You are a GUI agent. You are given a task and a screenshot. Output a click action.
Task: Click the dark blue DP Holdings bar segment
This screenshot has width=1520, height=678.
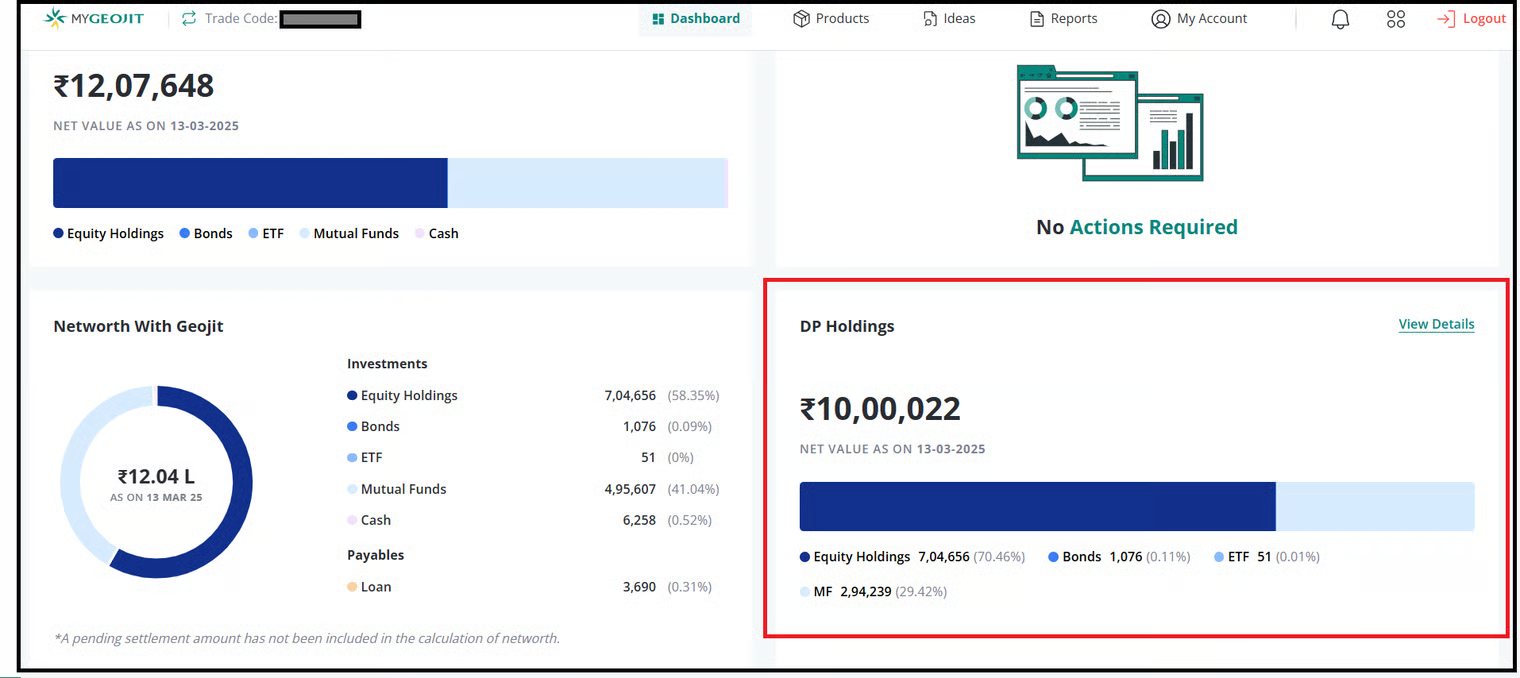click(x=1036, y=506)
